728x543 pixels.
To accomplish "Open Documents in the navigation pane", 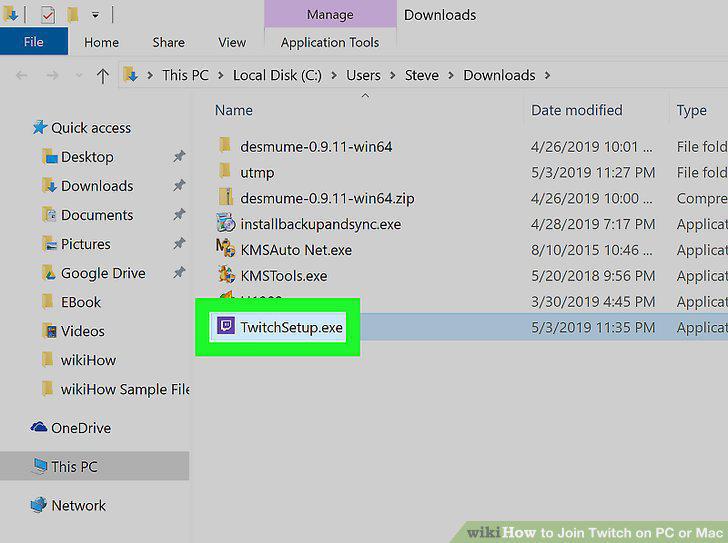I will click(97, 215).
